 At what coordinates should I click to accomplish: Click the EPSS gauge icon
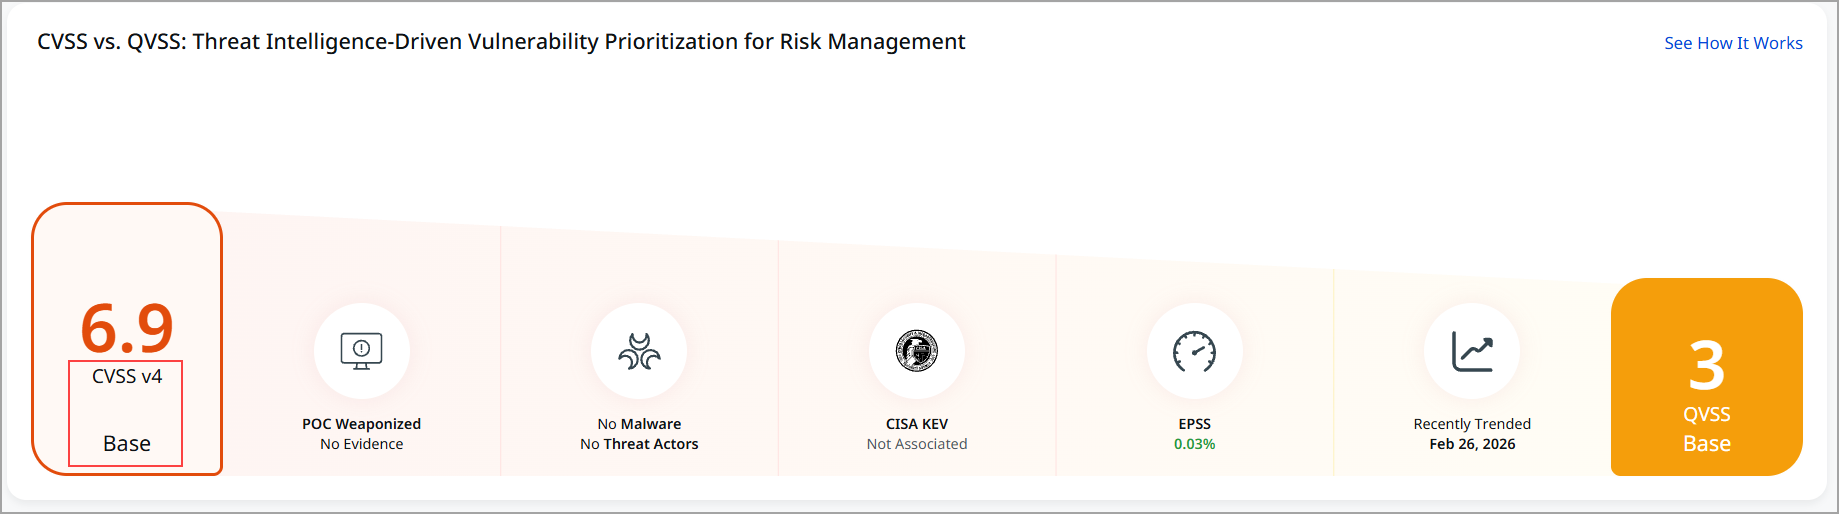click(1194, 351)
